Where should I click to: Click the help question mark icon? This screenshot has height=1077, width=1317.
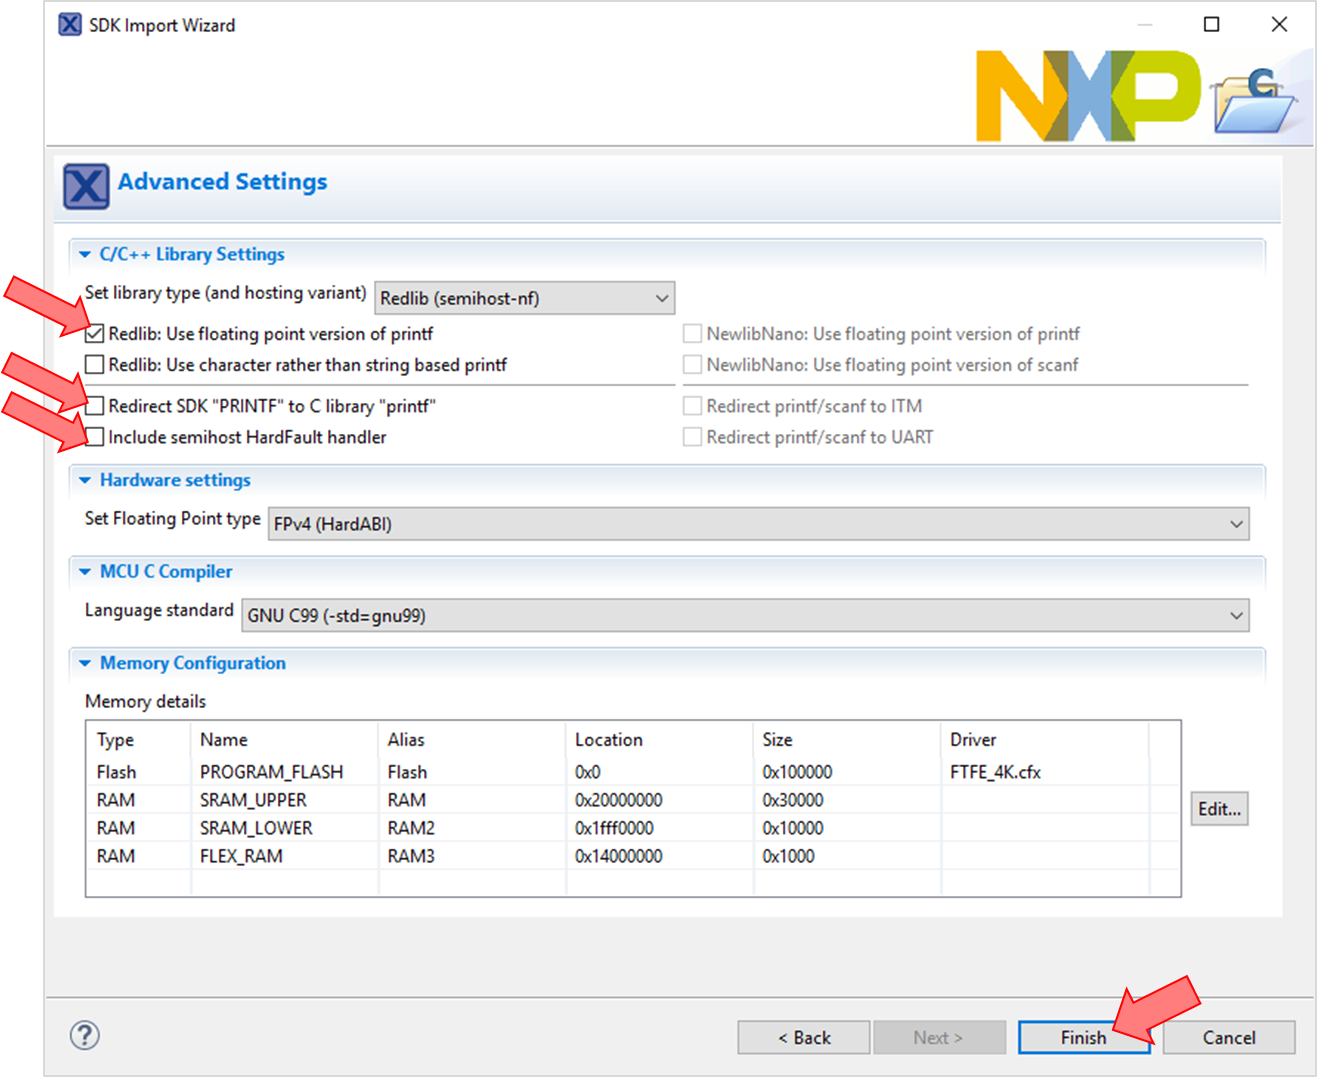(85, 1035)
